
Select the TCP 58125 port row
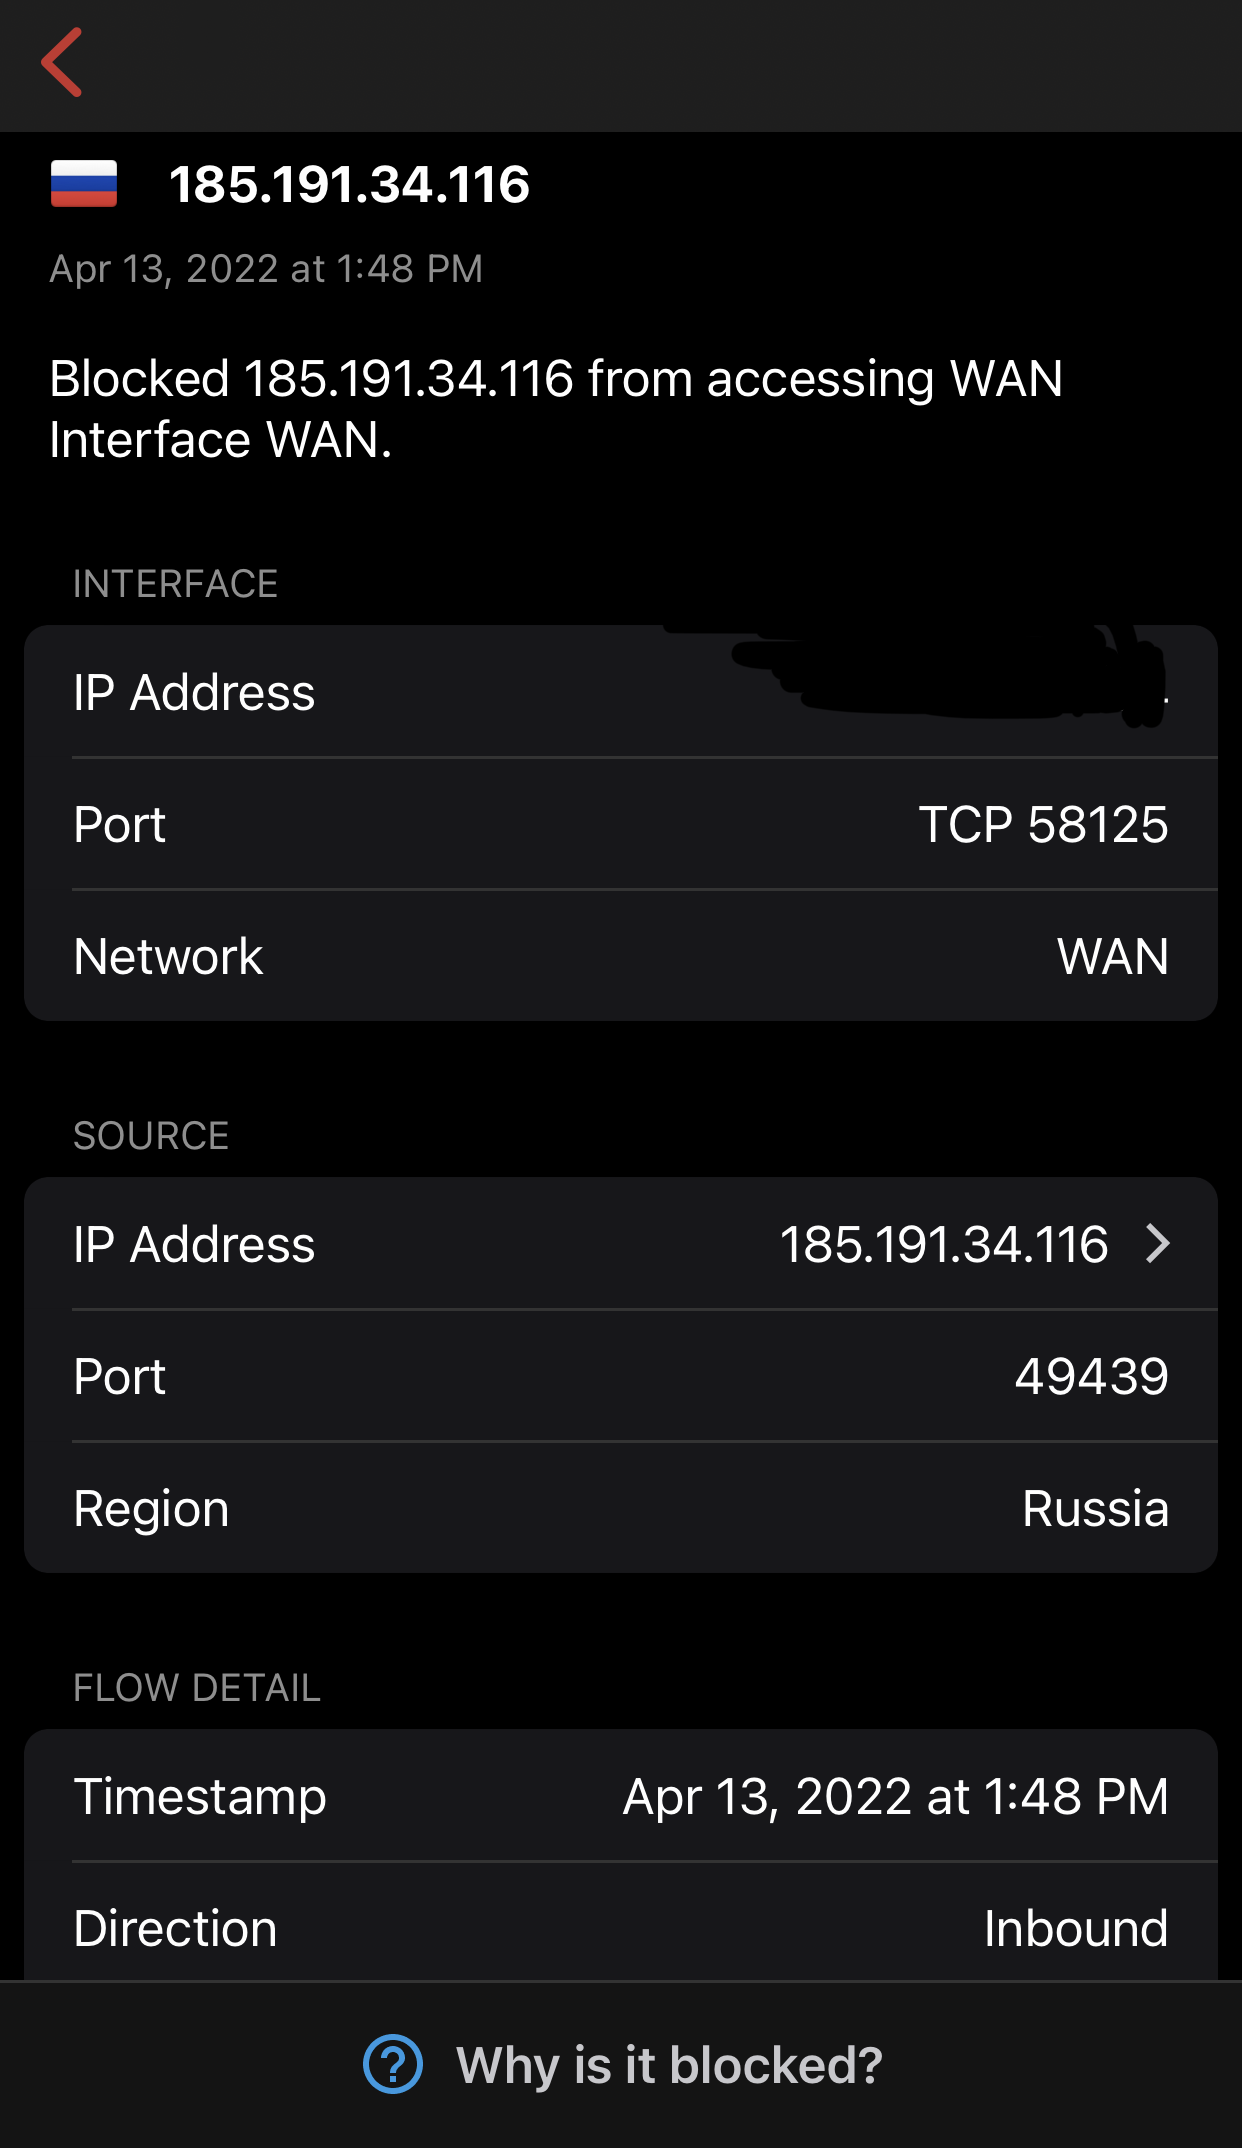tap(620, 825)
